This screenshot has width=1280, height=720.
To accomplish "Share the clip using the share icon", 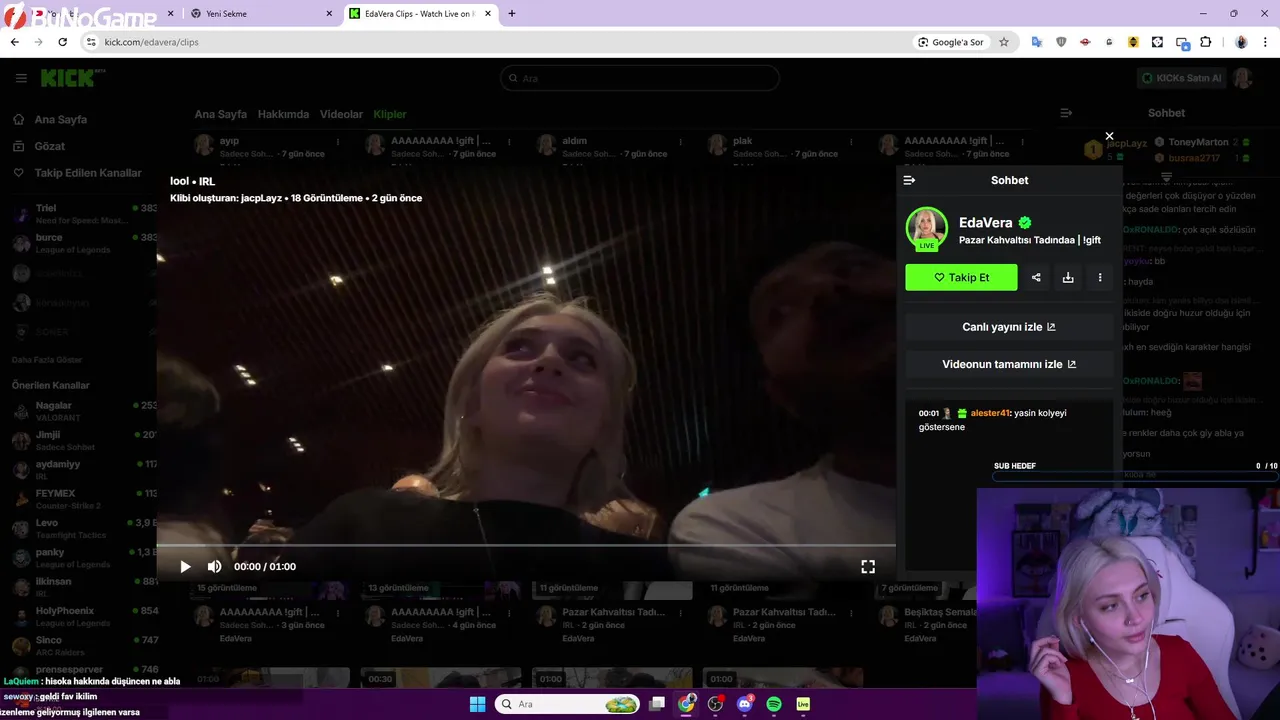I will click(x=1036, y=277).
